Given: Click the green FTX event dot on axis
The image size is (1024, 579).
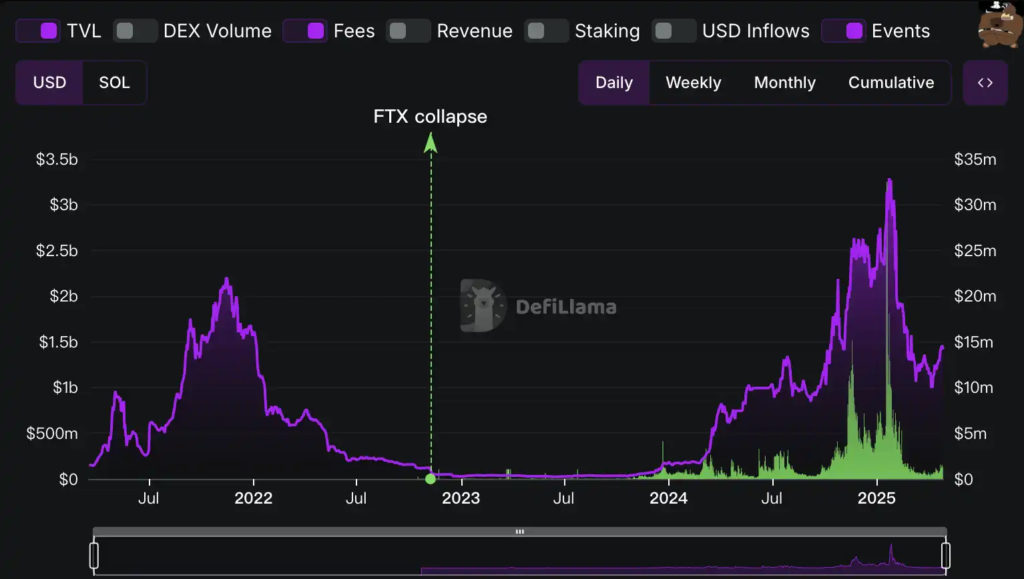Looking at the screenshot, I should pyautogui.click(x=431, y=479).
